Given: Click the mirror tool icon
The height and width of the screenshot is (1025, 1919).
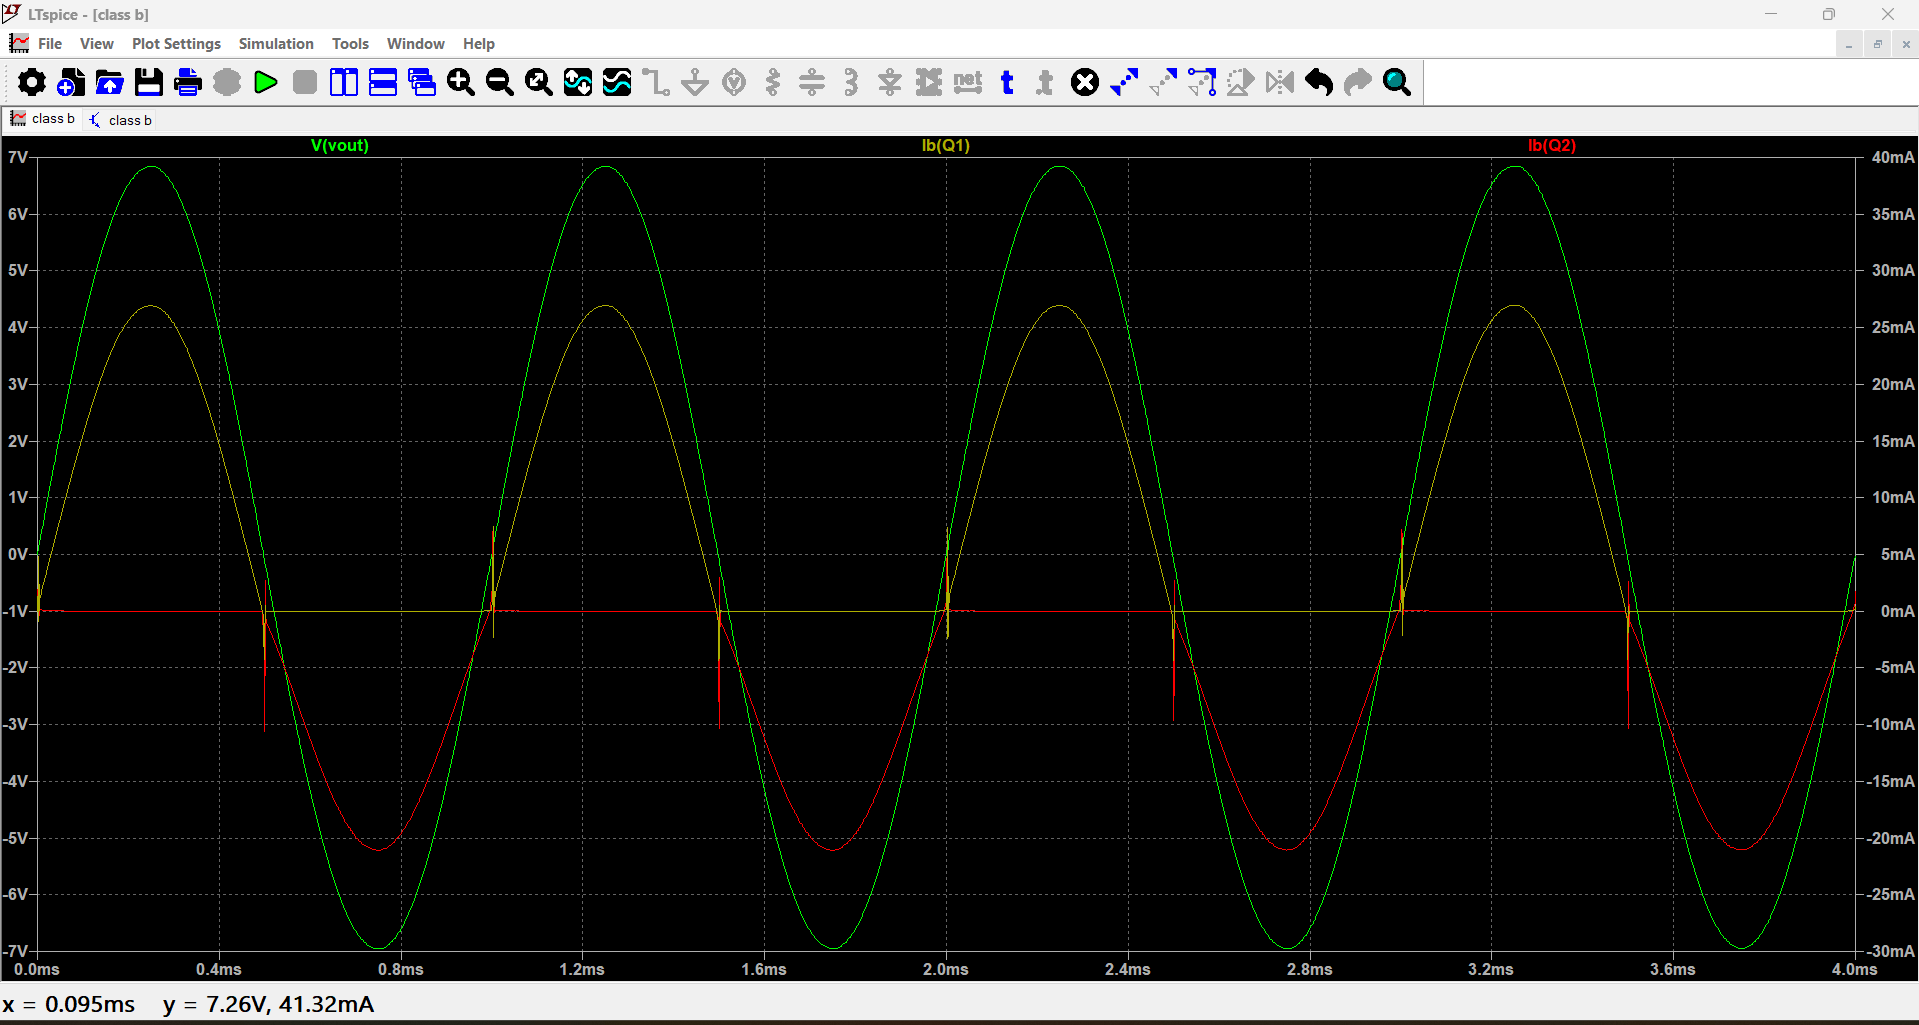Looking at the screenshot, I should coord(1280,82).
